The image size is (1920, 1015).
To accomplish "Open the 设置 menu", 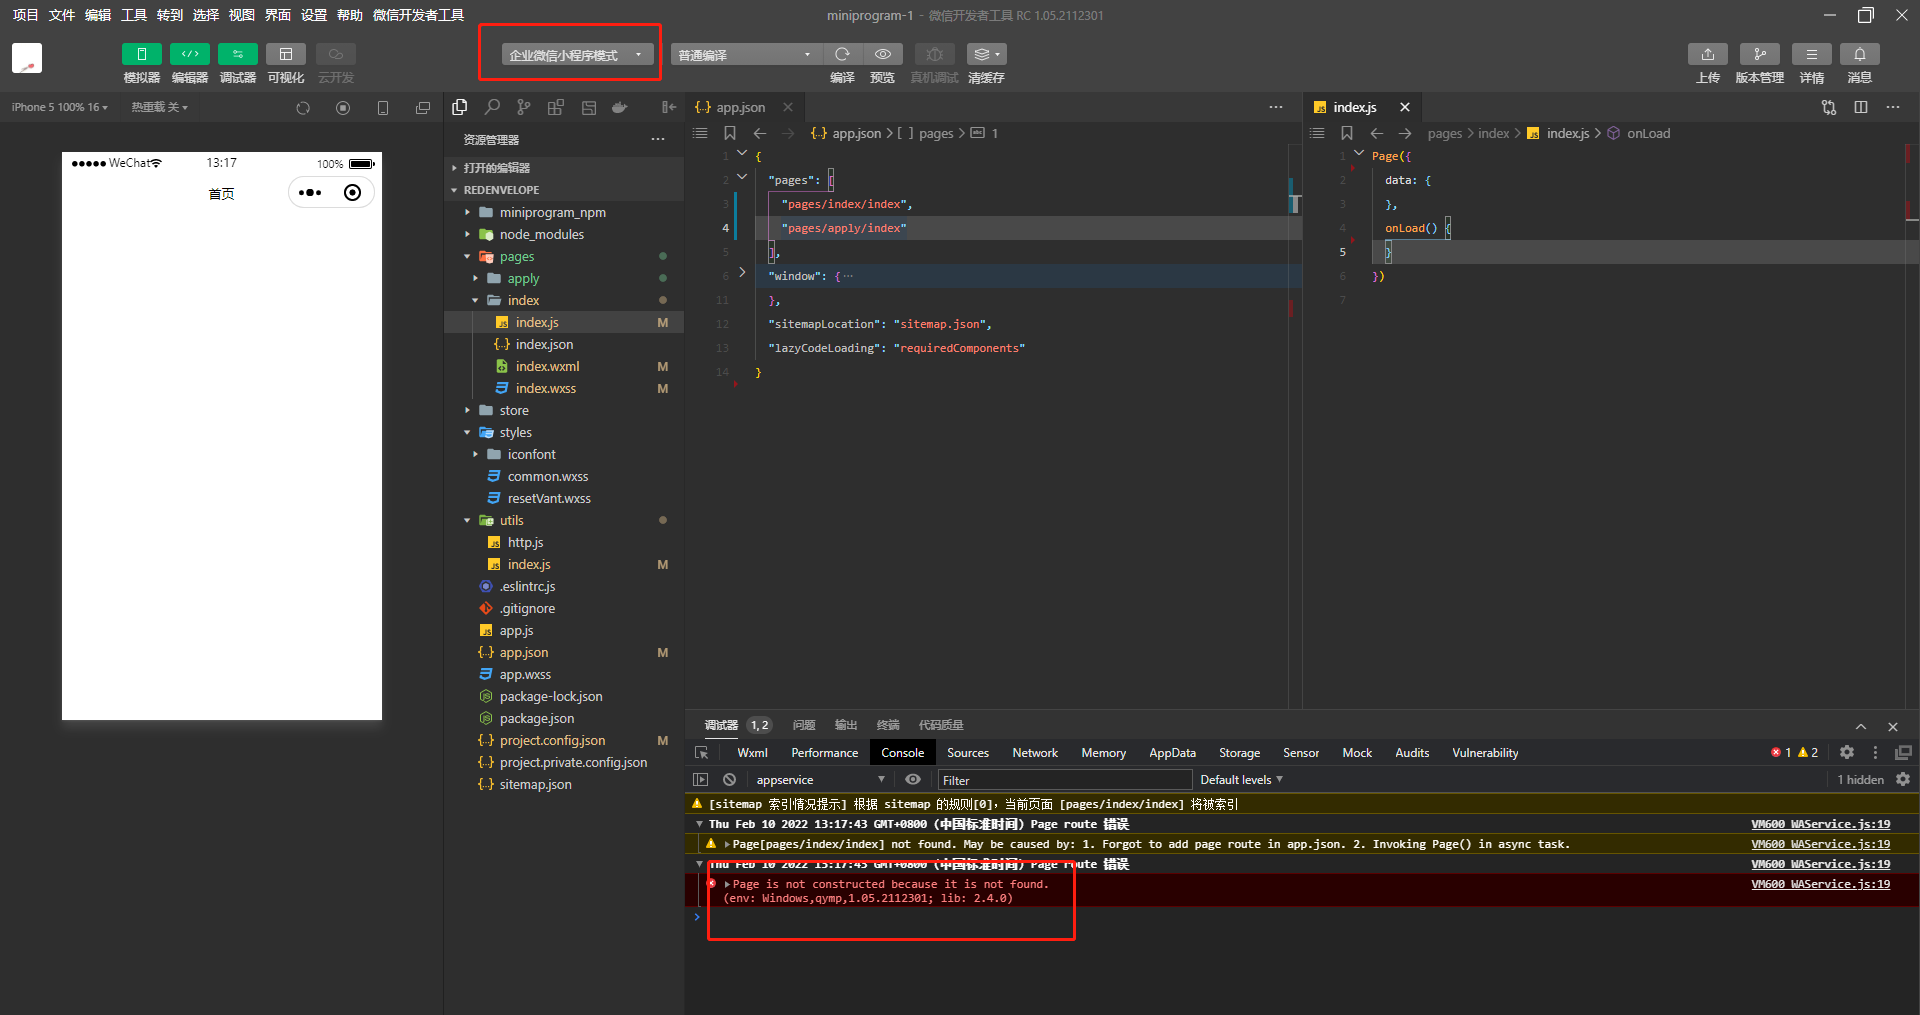I will 314,15.
